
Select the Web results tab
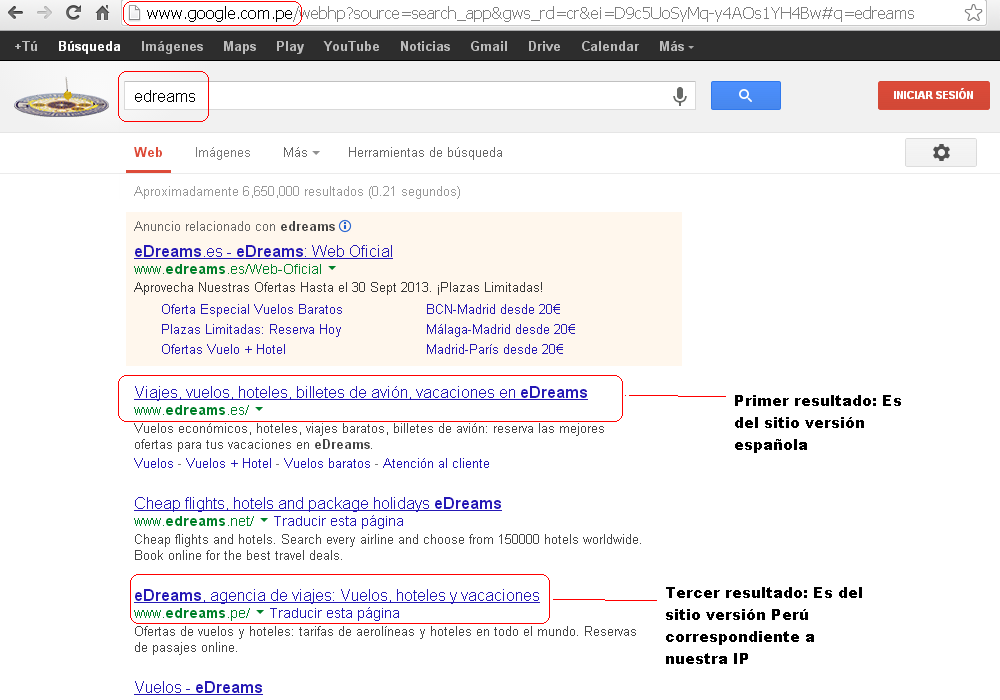pos(148,152)
